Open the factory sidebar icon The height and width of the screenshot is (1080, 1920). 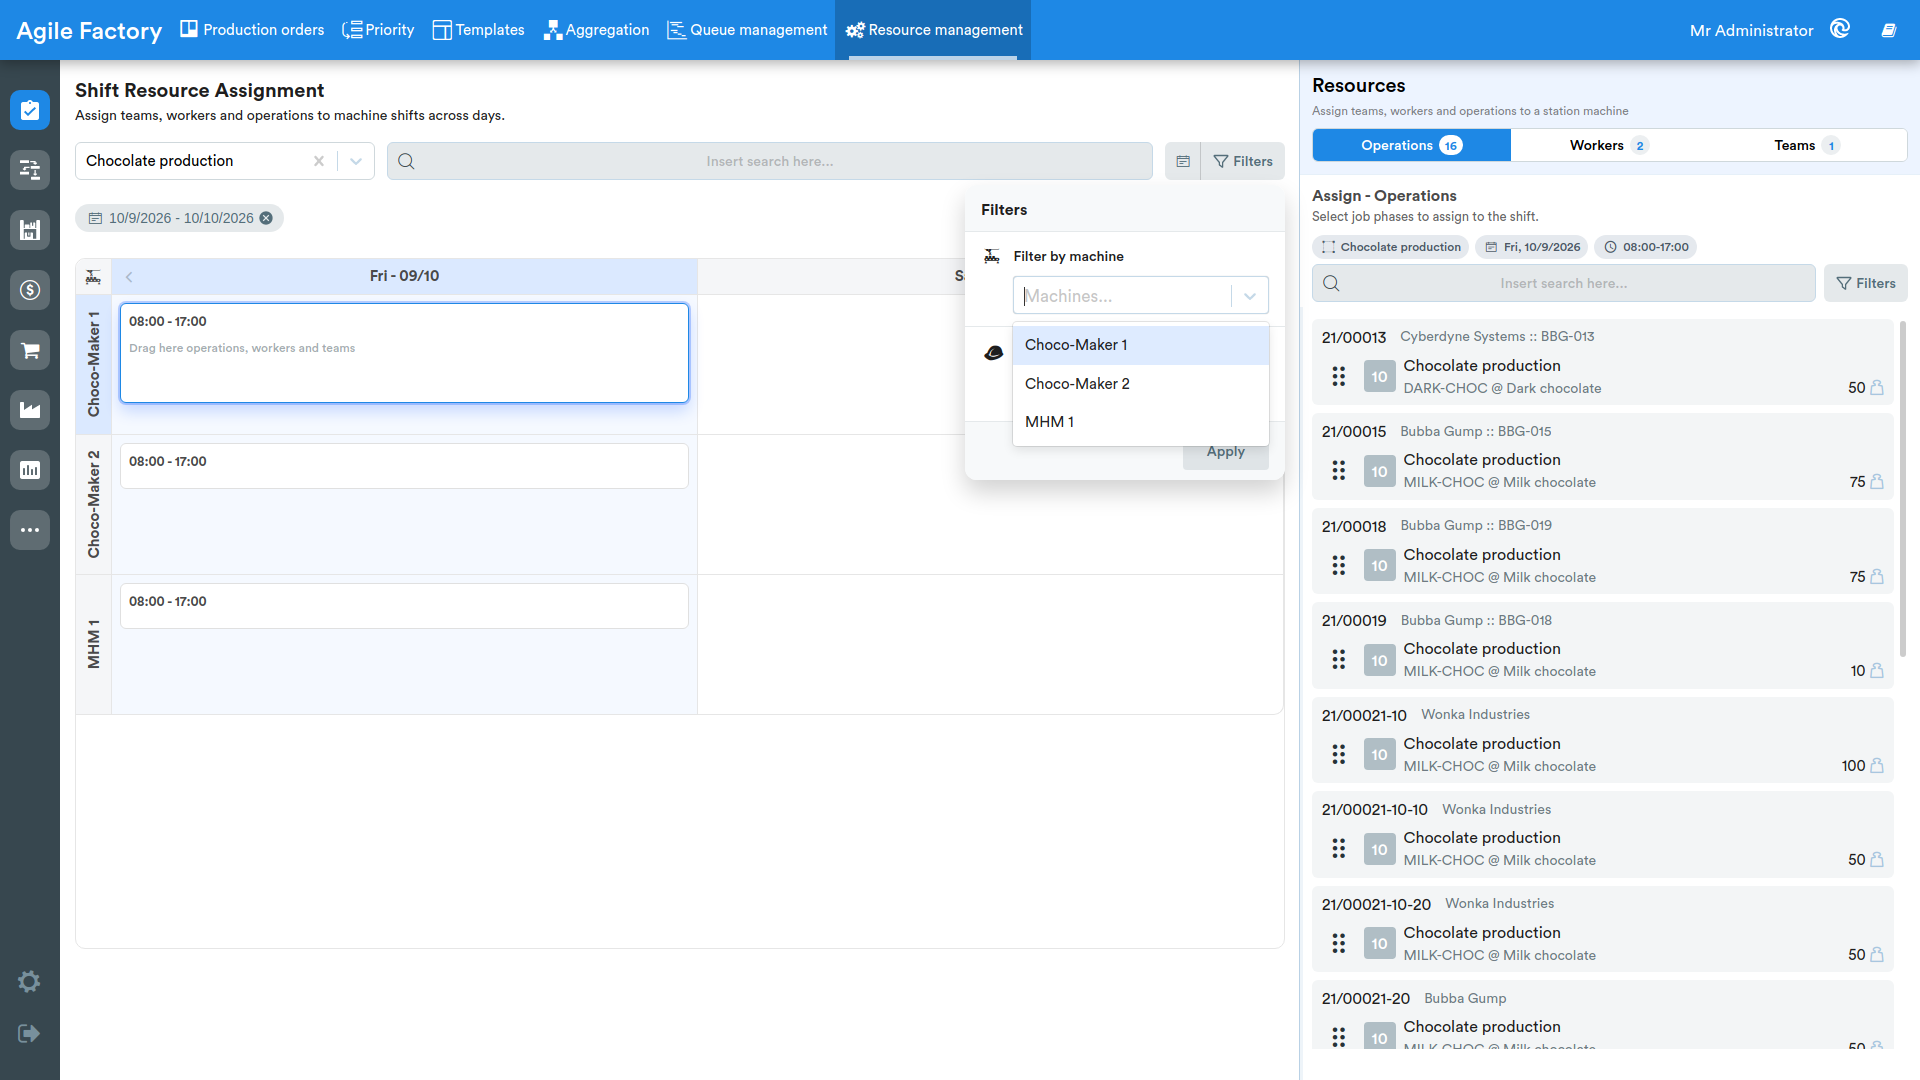(30, 410)
